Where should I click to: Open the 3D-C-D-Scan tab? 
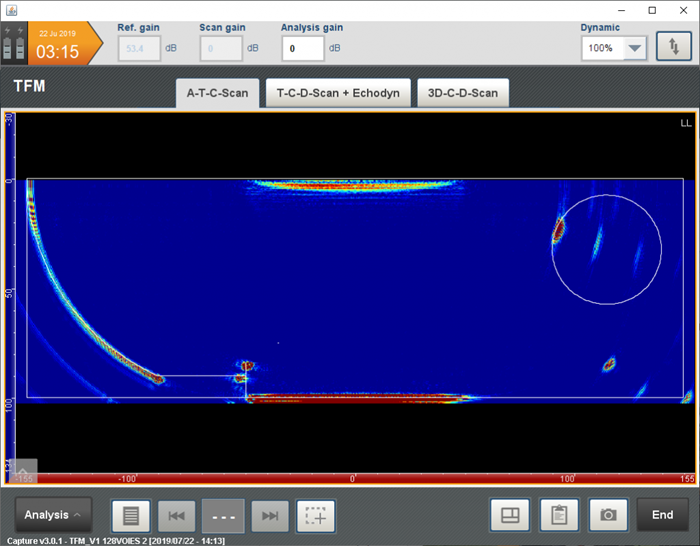(x=462, y=93)
